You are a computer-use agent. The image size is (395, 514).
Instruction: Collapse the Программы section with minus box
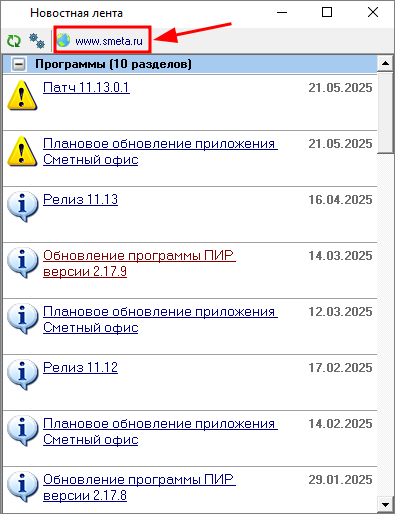point(19,64)
